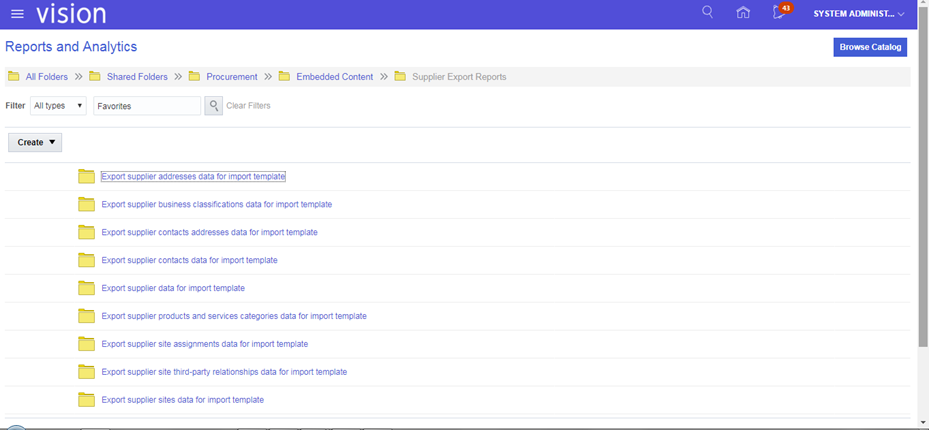Click the scrollbar down arrow
Viewport: 929px width, 430px height.
[924, 422]
